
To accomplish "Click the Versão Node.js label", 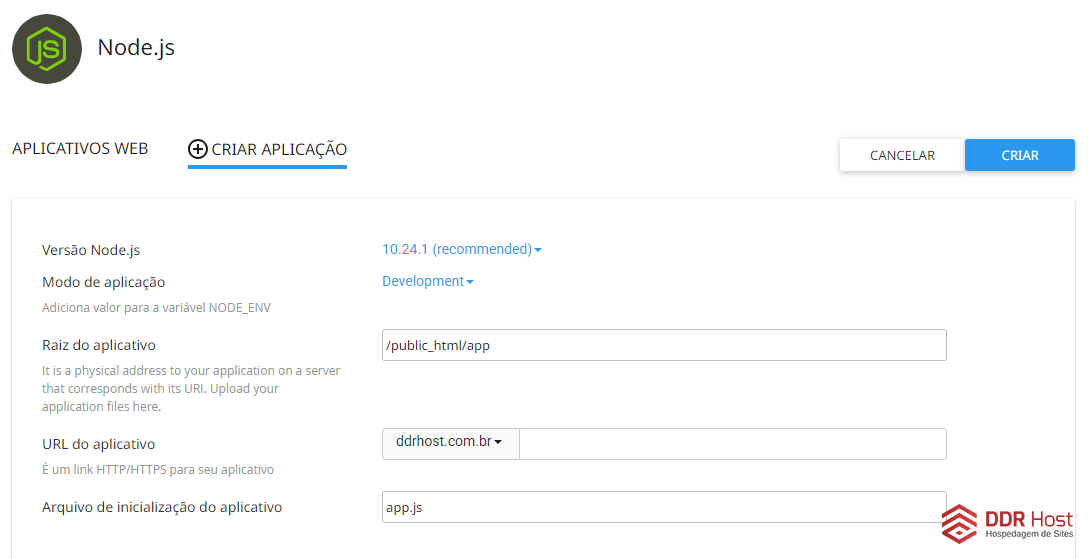I will coord(98,250).
